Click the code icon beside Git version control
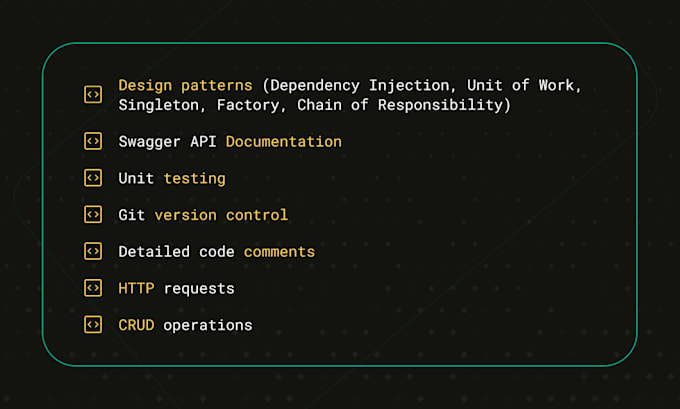Screen dimensions: 680x409 [x=93, y=214]
